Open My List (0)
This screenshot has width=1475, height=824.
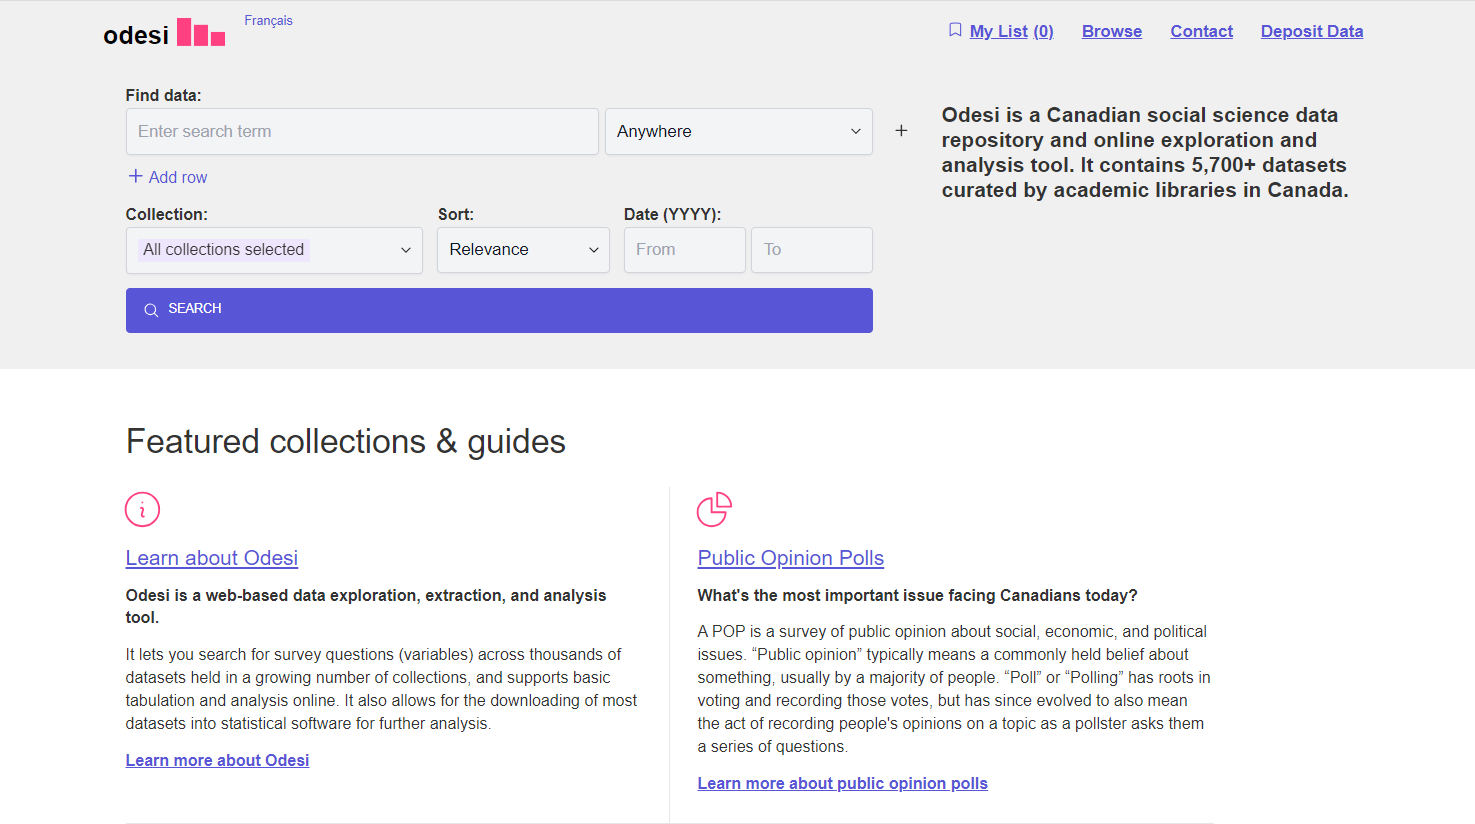point(1012,31)
